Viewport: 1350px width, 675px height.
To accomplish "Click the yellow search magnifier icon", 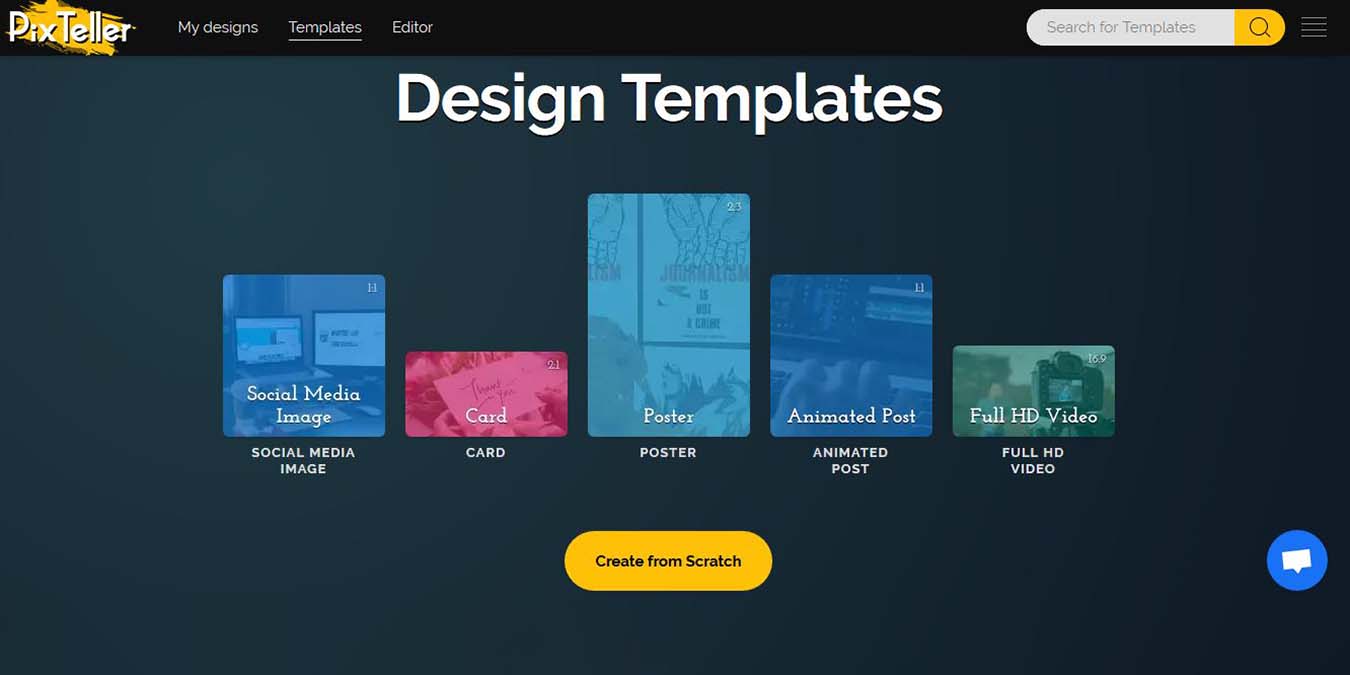I will pos(1259,27).
